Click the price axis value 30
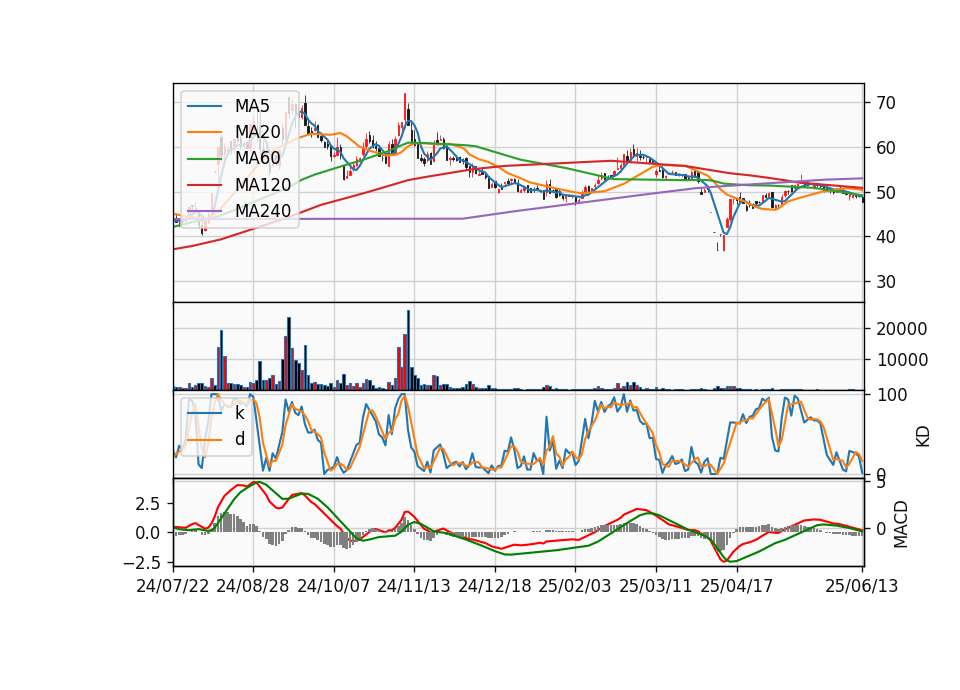The height and width of the screenshot is (690, 960). point(886,282)
